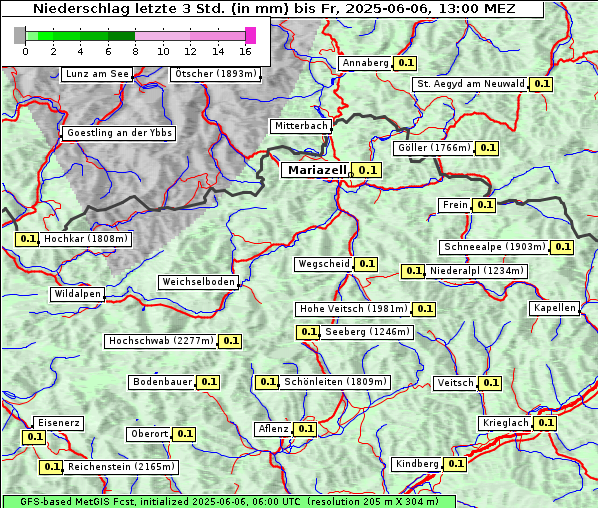Screen dimensions: 598x508
Task: Click the Kapellen label
Action: (x=555, y=308)
